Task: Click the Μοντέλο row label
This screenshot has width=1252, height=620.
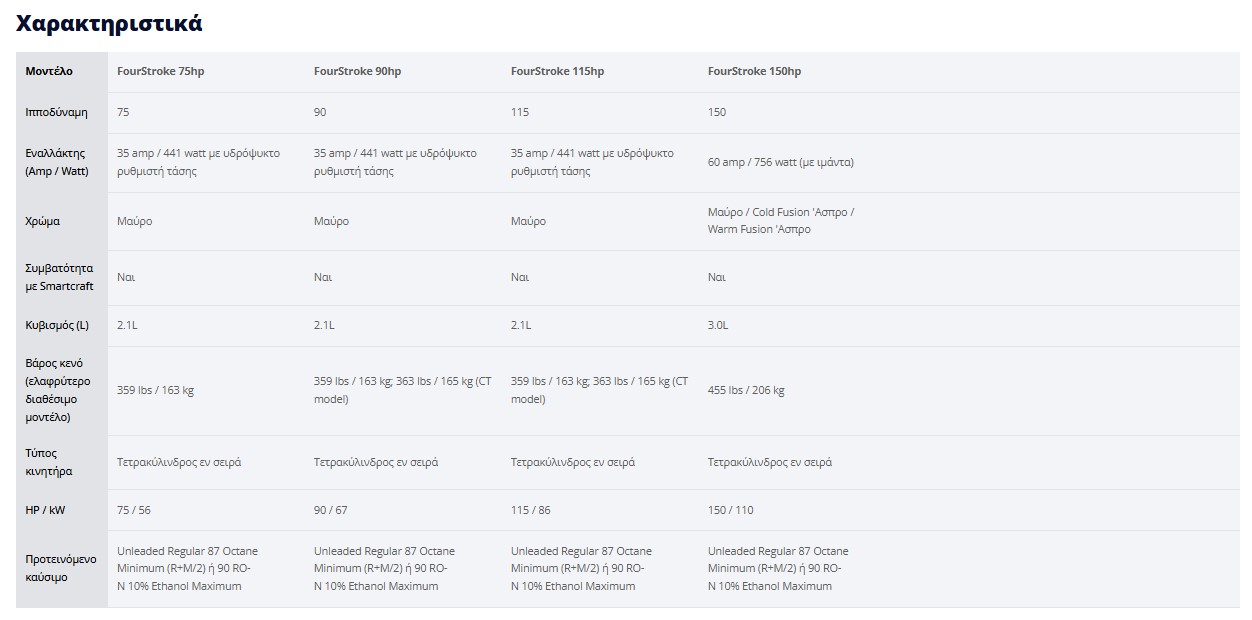Action: coord(50,72)
